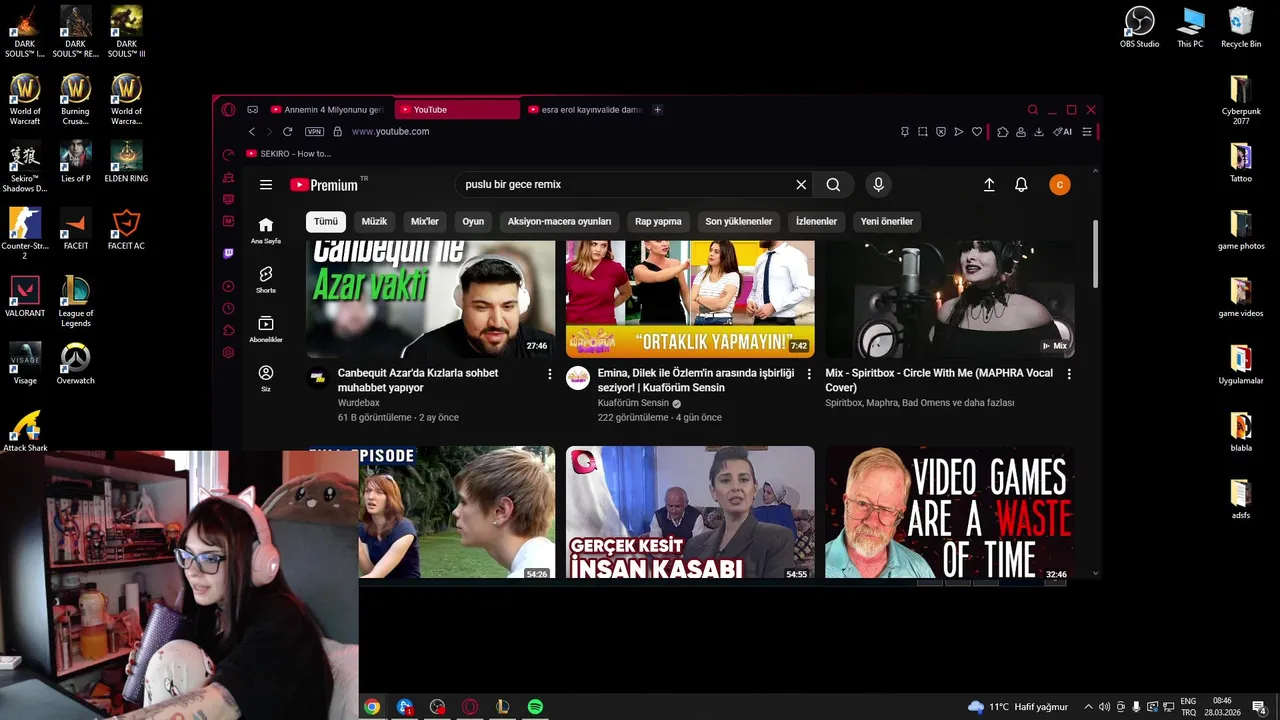Reload the page in Opera GX
Viewport: 1280px width, 720px height.
click(x=288, y=132)
